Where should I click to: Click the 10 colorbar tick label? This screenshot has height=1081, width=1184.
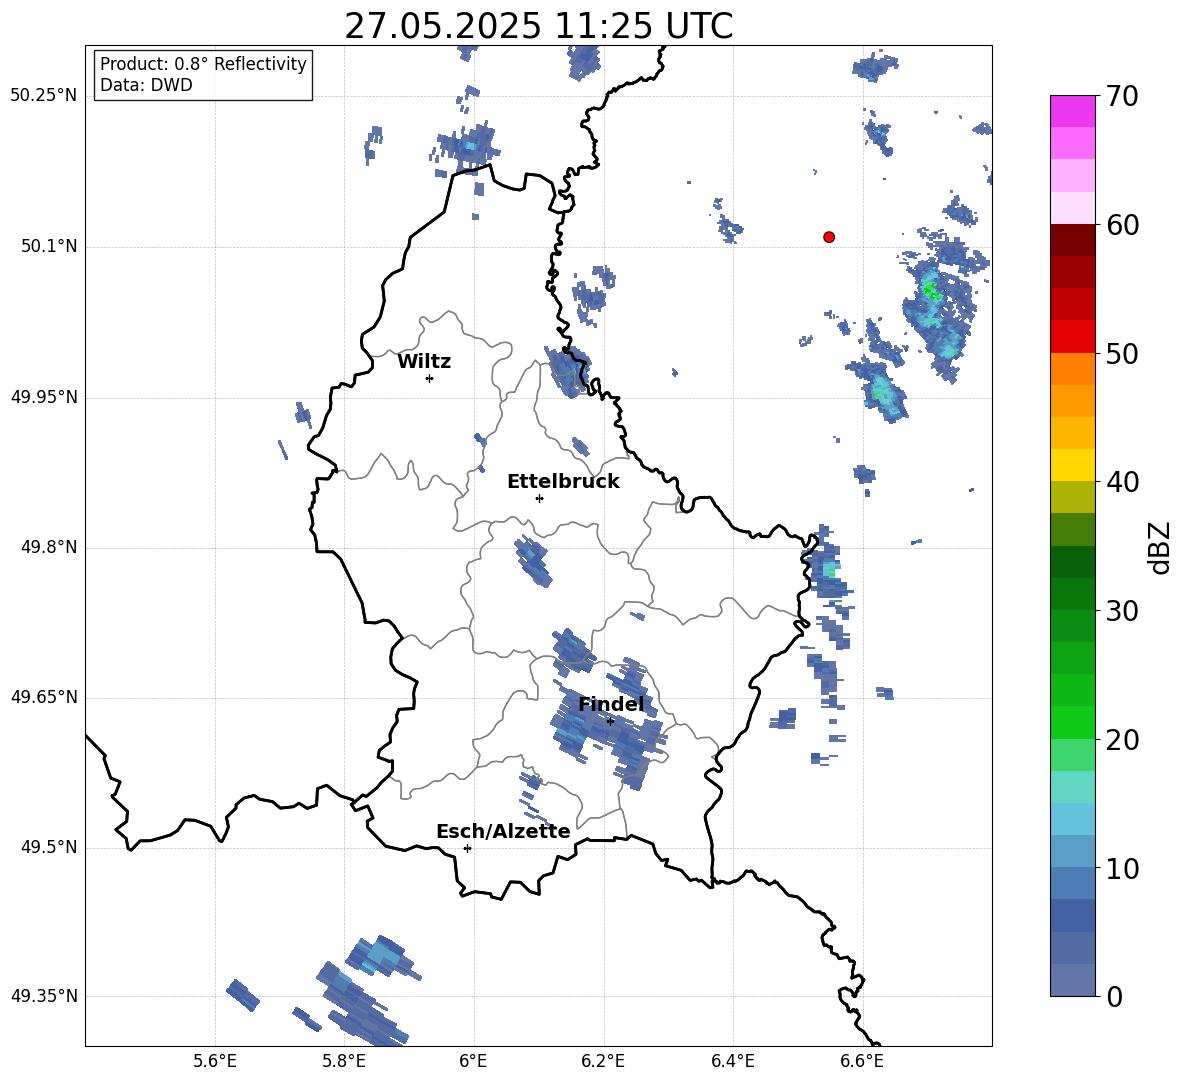1121,869
